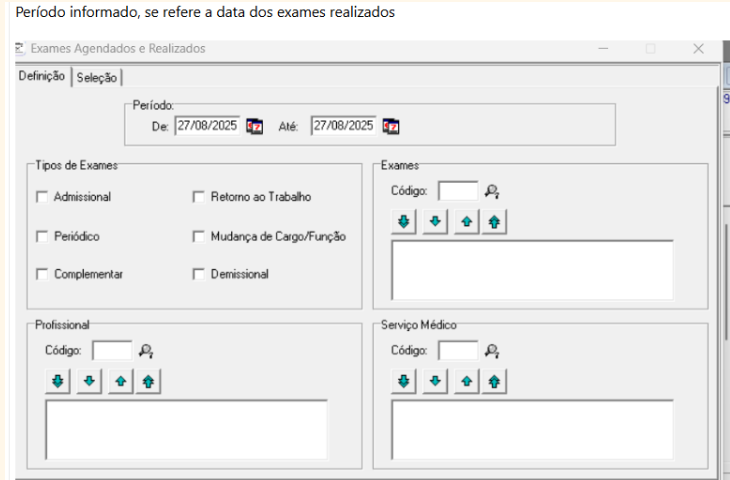The image size is (730, 480).
Task: Click first down arrow in Exames group
Action: tap(404, 222)
